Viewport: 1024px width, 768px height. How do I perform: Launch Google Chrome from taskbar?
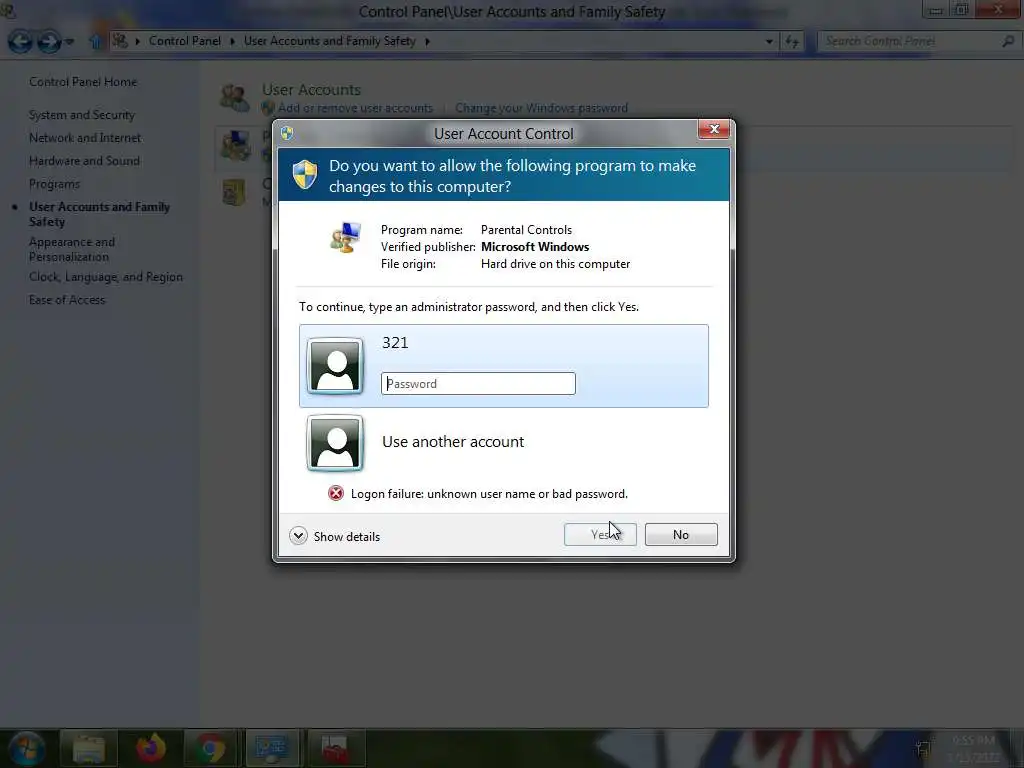click(x=211, y=748)
